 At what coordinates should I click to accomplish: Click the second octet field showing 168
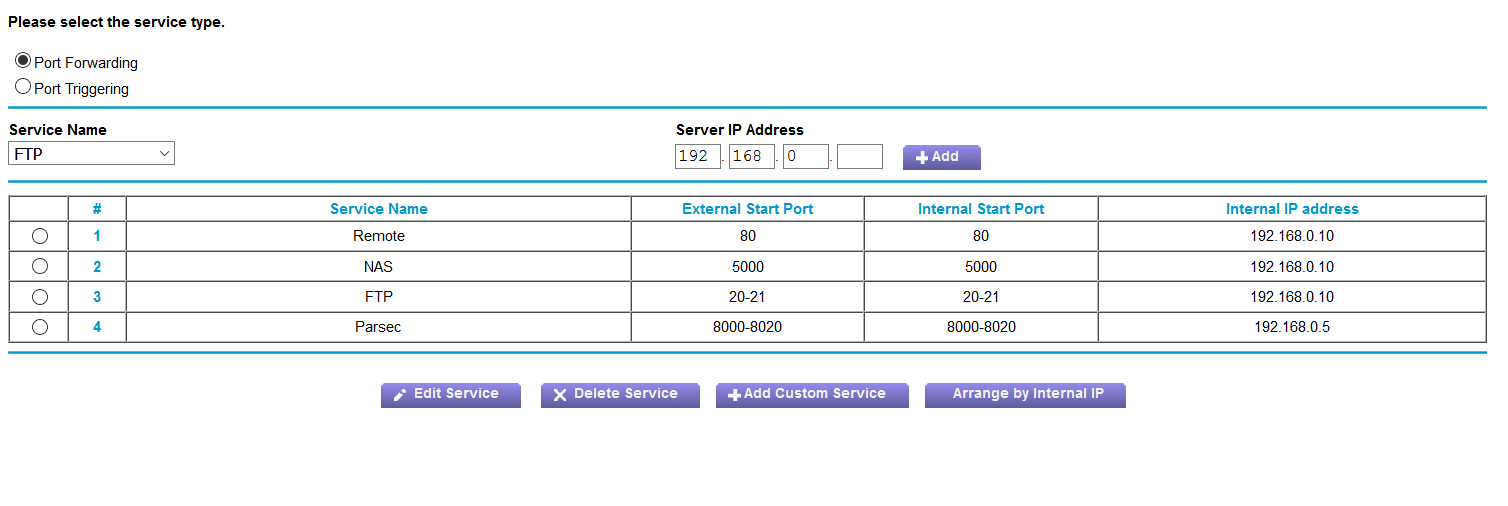751,157
